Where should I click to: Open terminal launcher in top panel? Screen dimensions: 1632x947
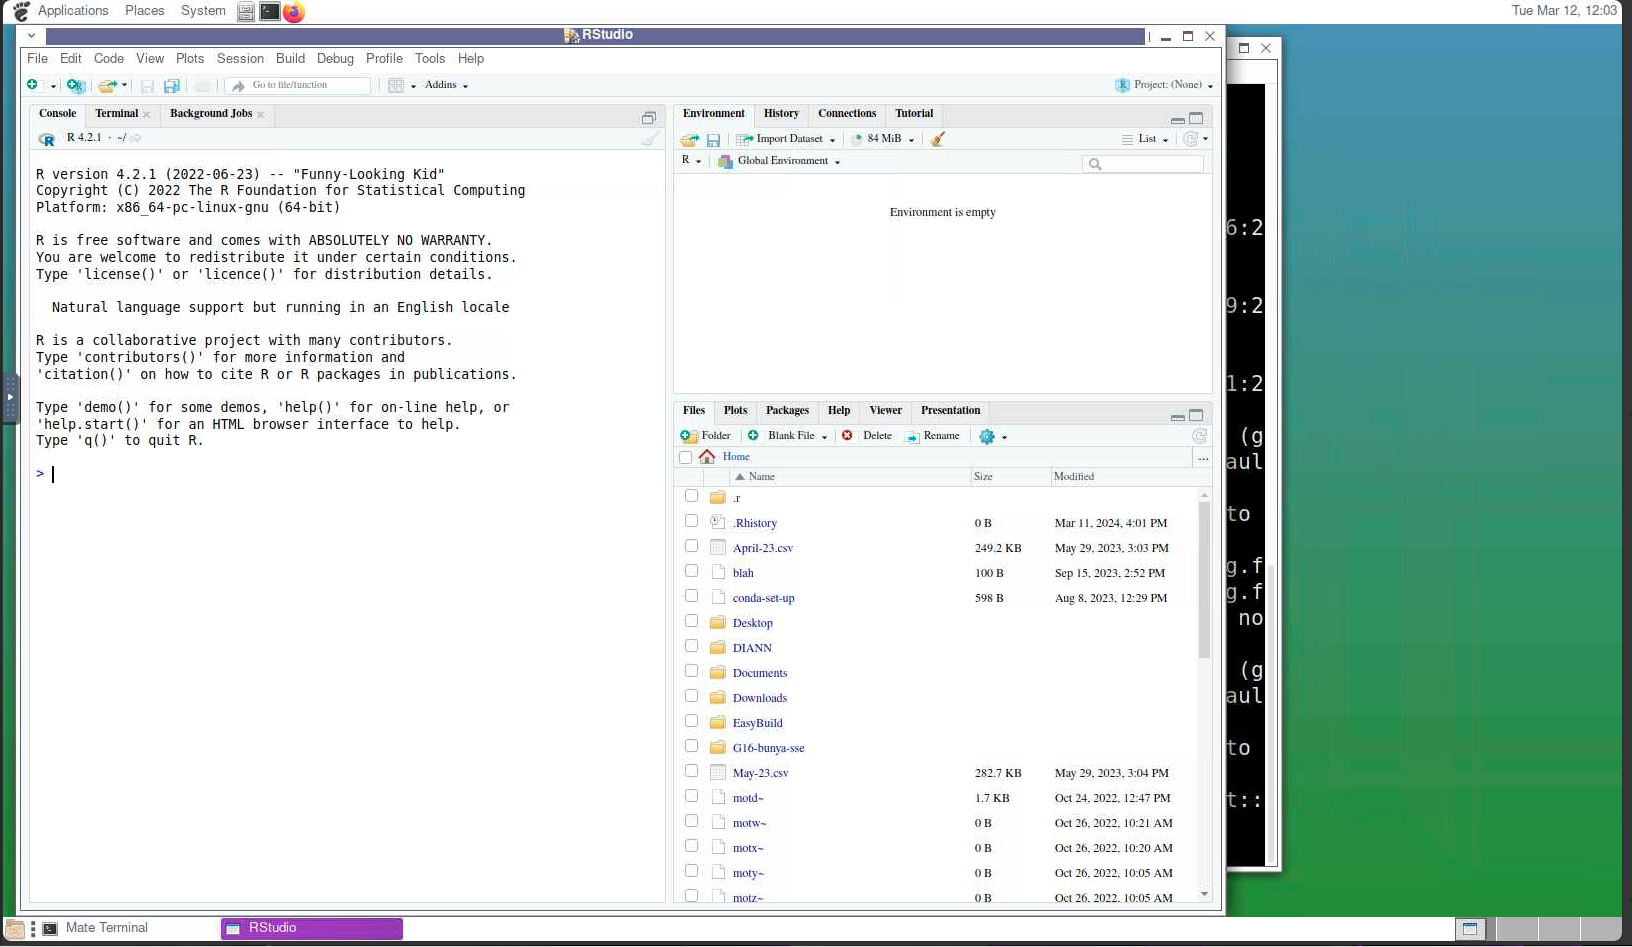[270, 12]
